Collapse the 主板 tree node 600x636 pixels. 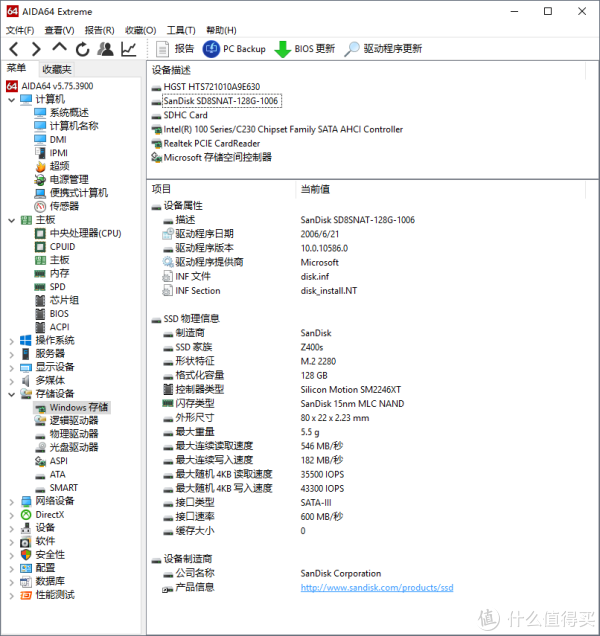tap(11, 220)
